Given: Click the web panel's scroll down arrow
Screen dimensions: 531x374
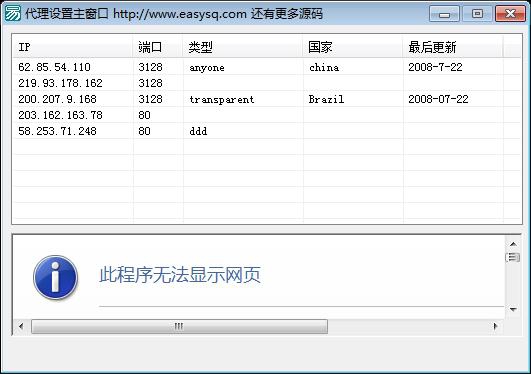Looking at the screenshot, I should pyautogui.click(x=513, y=309).
